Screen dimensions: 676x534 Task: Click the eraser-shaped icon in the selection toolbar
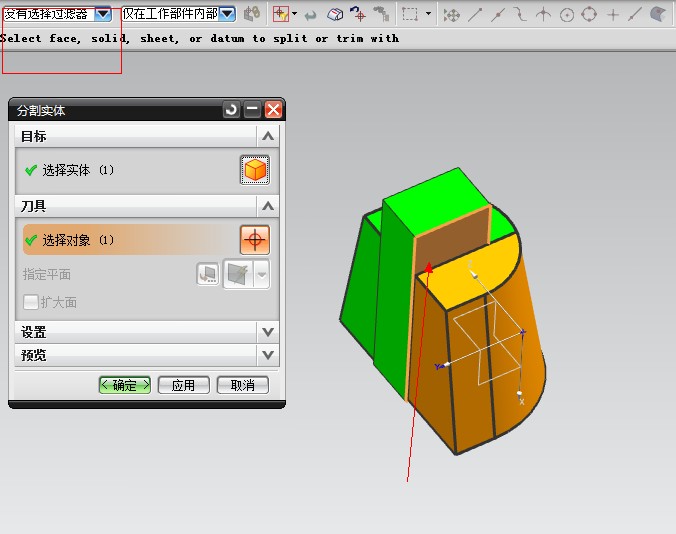pyautogui.click(x=335, y=15)
